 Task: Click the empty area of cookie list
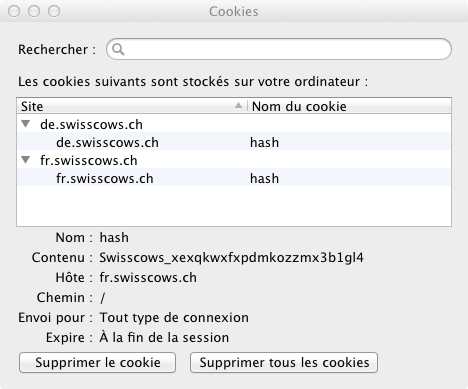tap(234, 206)
